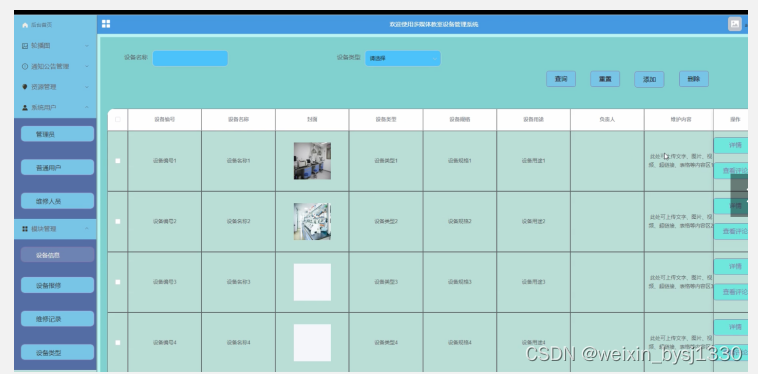Click cell 设备名称2
The image size is (758, 374).
238,221
